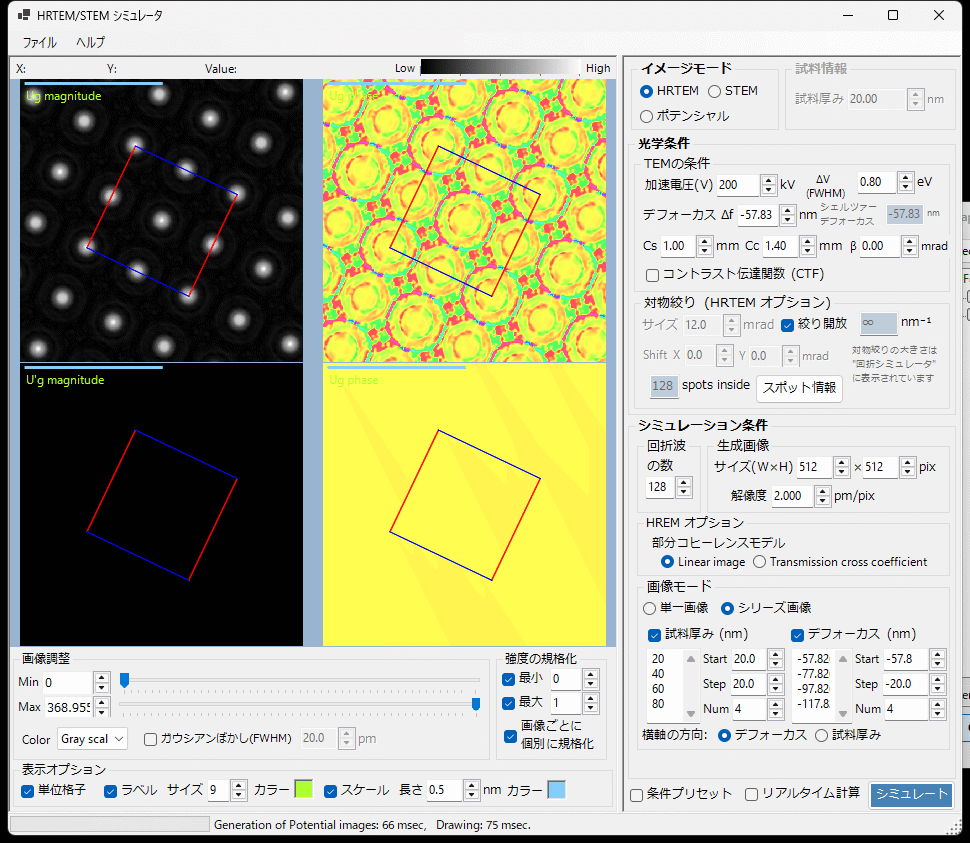Enable the ガウシアンぼかし (FWHM) checkbox
The image size is (970, 843).
(150, 738)
